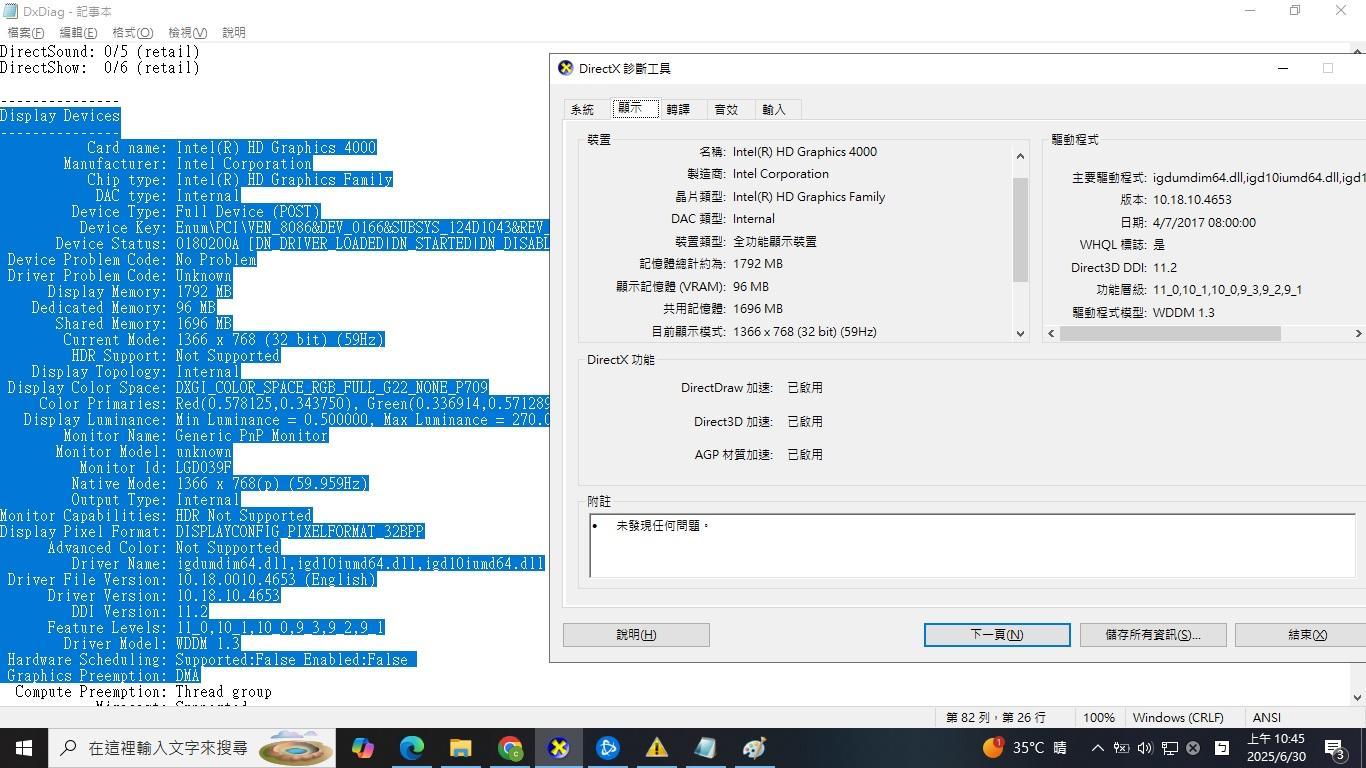Open the clock showing 上午 10:45
Screen dimensions: 1366x768
[x=1275, y=748]
